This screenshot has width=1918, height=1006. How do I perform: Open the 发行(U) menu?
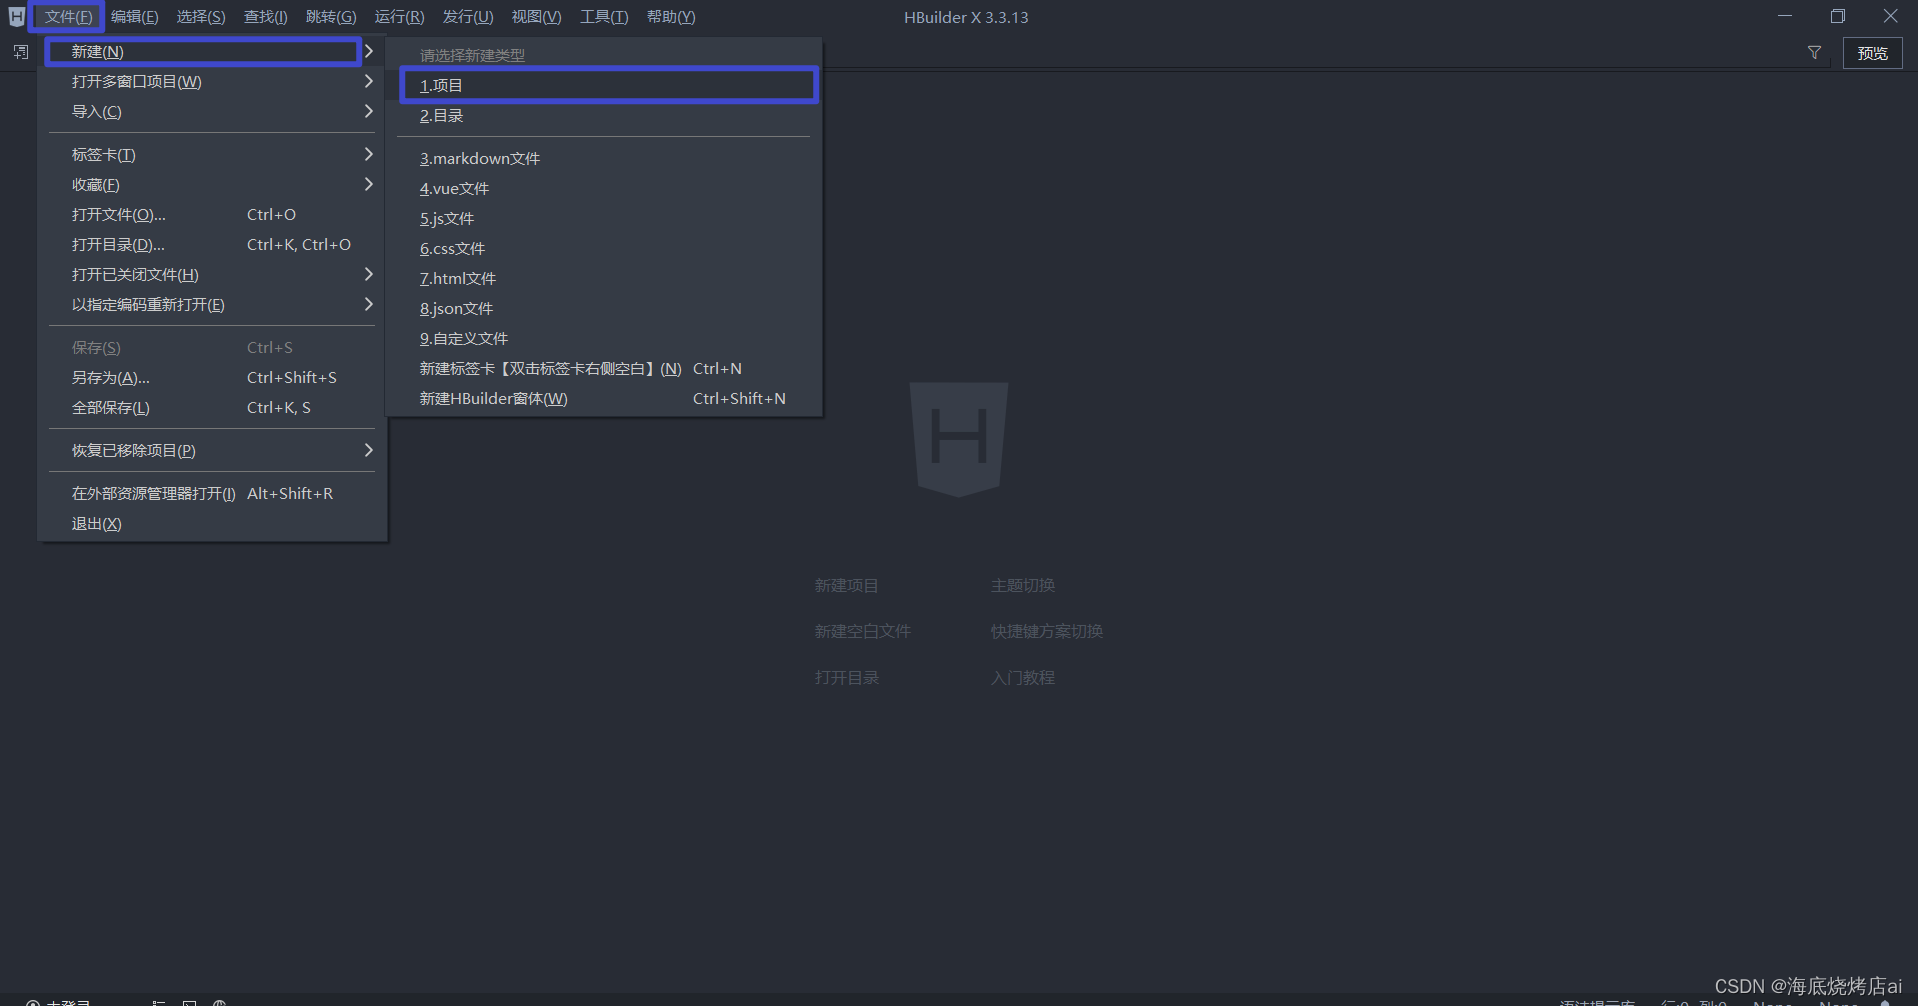[x=468, y=17]
